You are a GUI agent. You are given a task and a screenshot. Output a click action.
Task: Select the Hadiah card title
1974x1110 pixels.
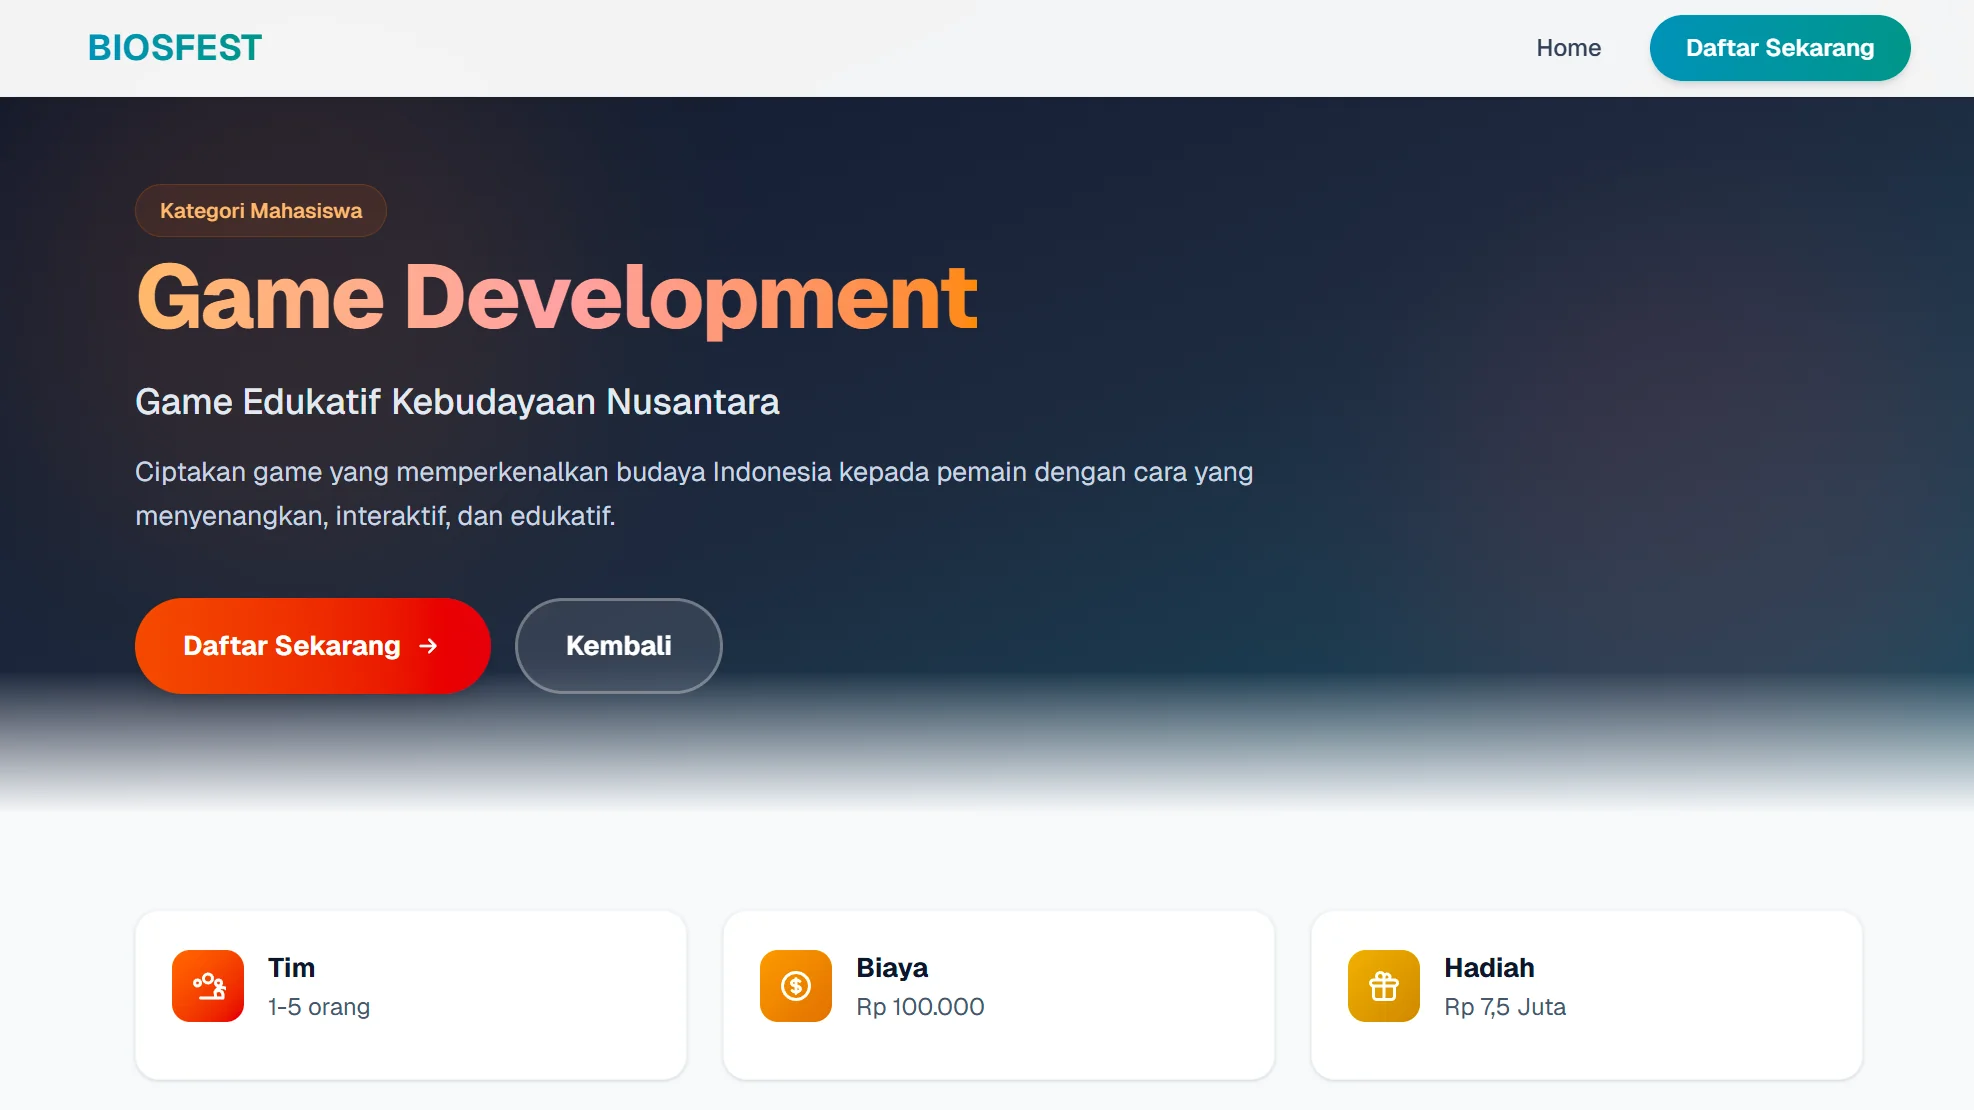1489,968
